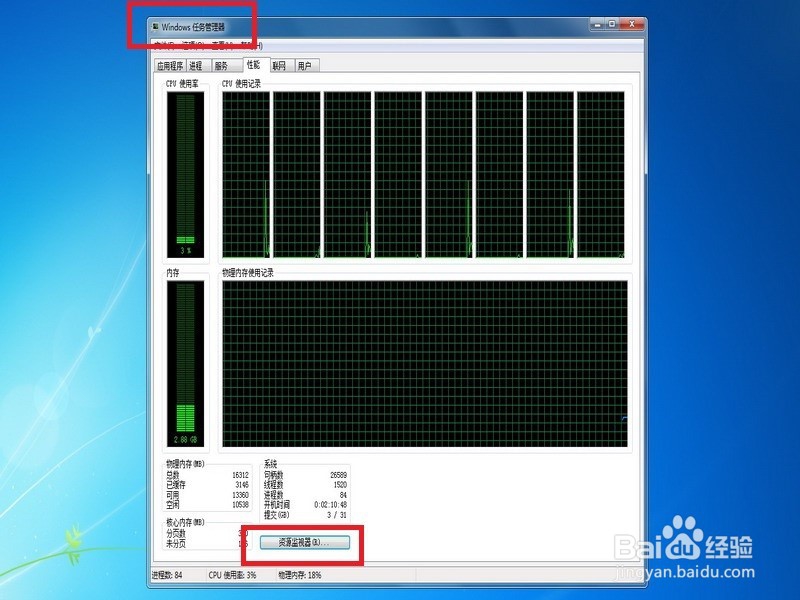Viewport: 800px width, 600px height.
Task: Click the 核心内存(MB) group heading
Action: pyautogui.click(x=185, y=522)
